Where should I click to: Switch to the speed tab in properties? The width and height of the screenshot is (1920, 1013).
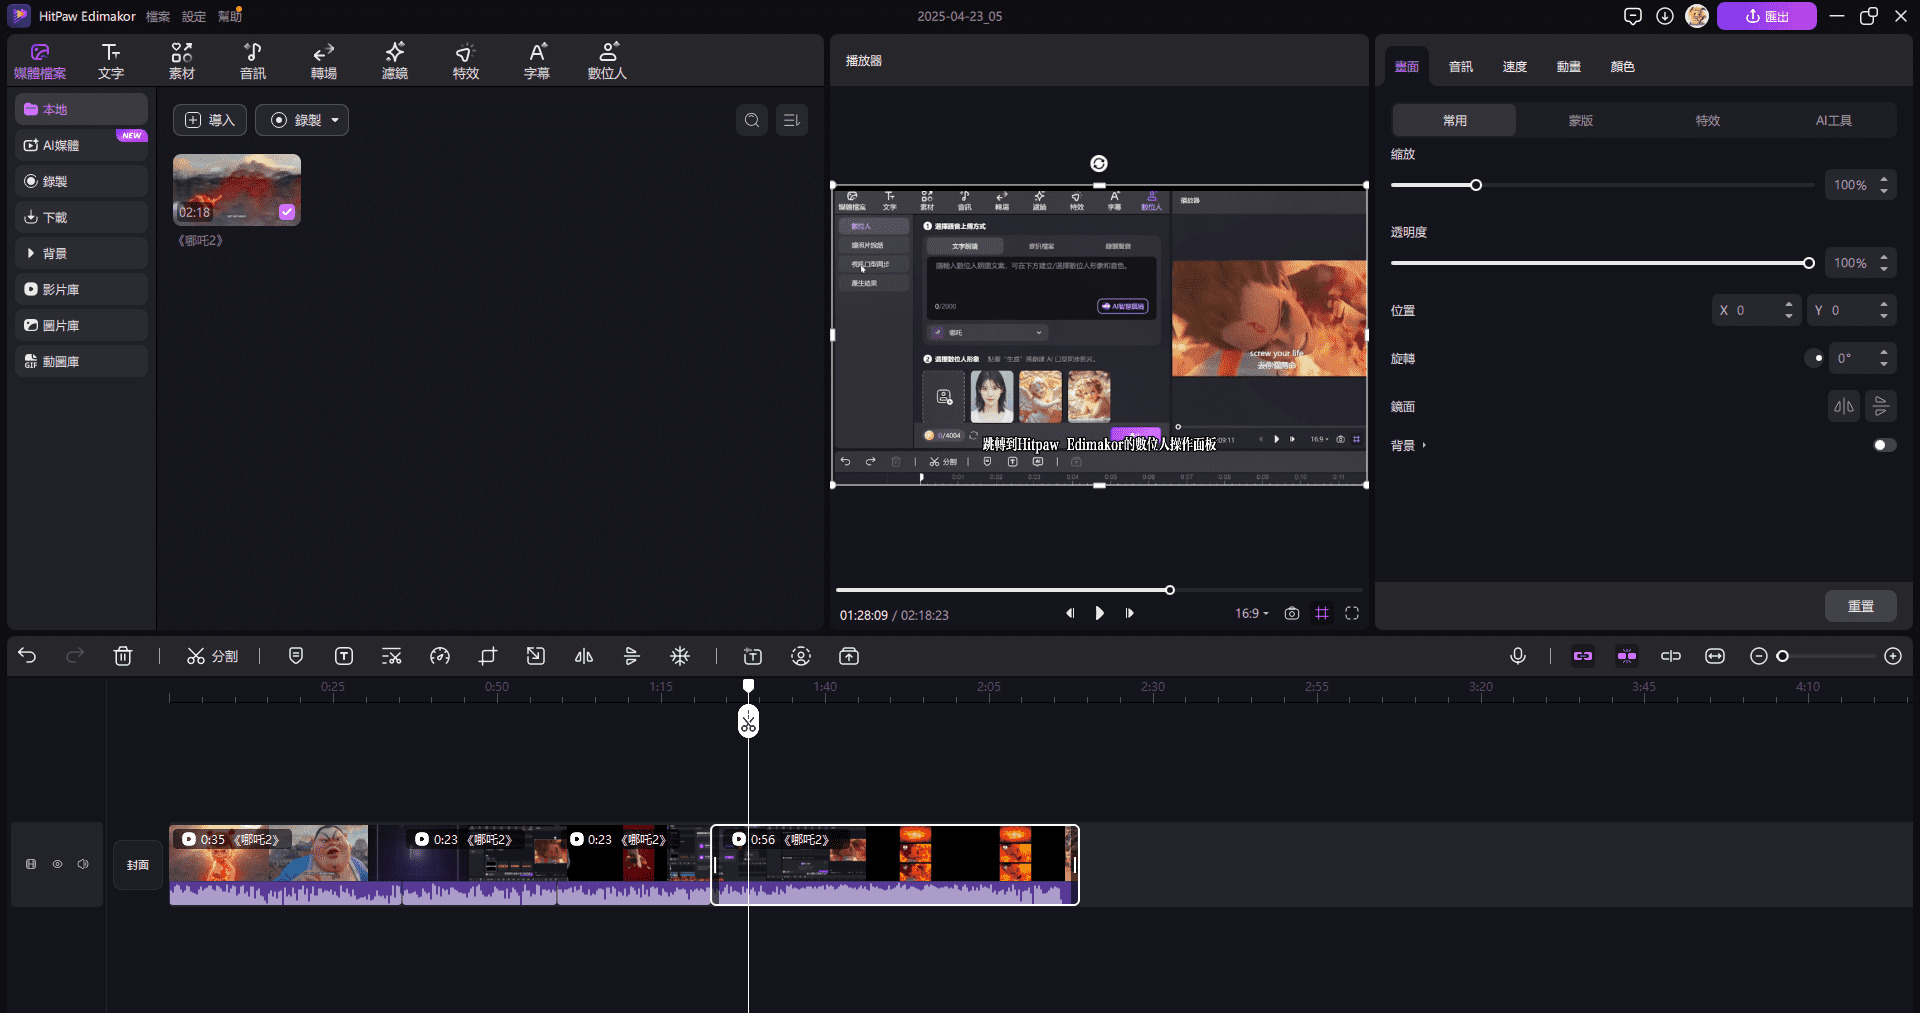click(1514, 66)
